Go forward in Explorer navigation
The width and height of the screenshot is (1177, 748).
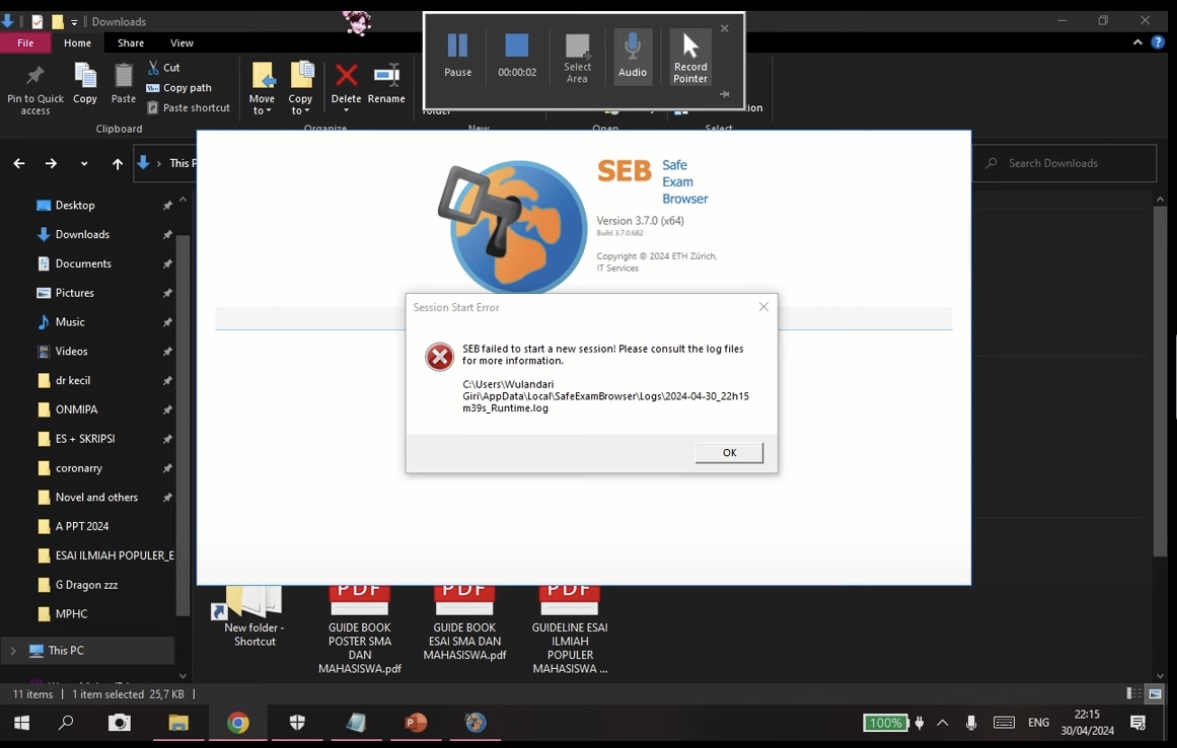51,163
